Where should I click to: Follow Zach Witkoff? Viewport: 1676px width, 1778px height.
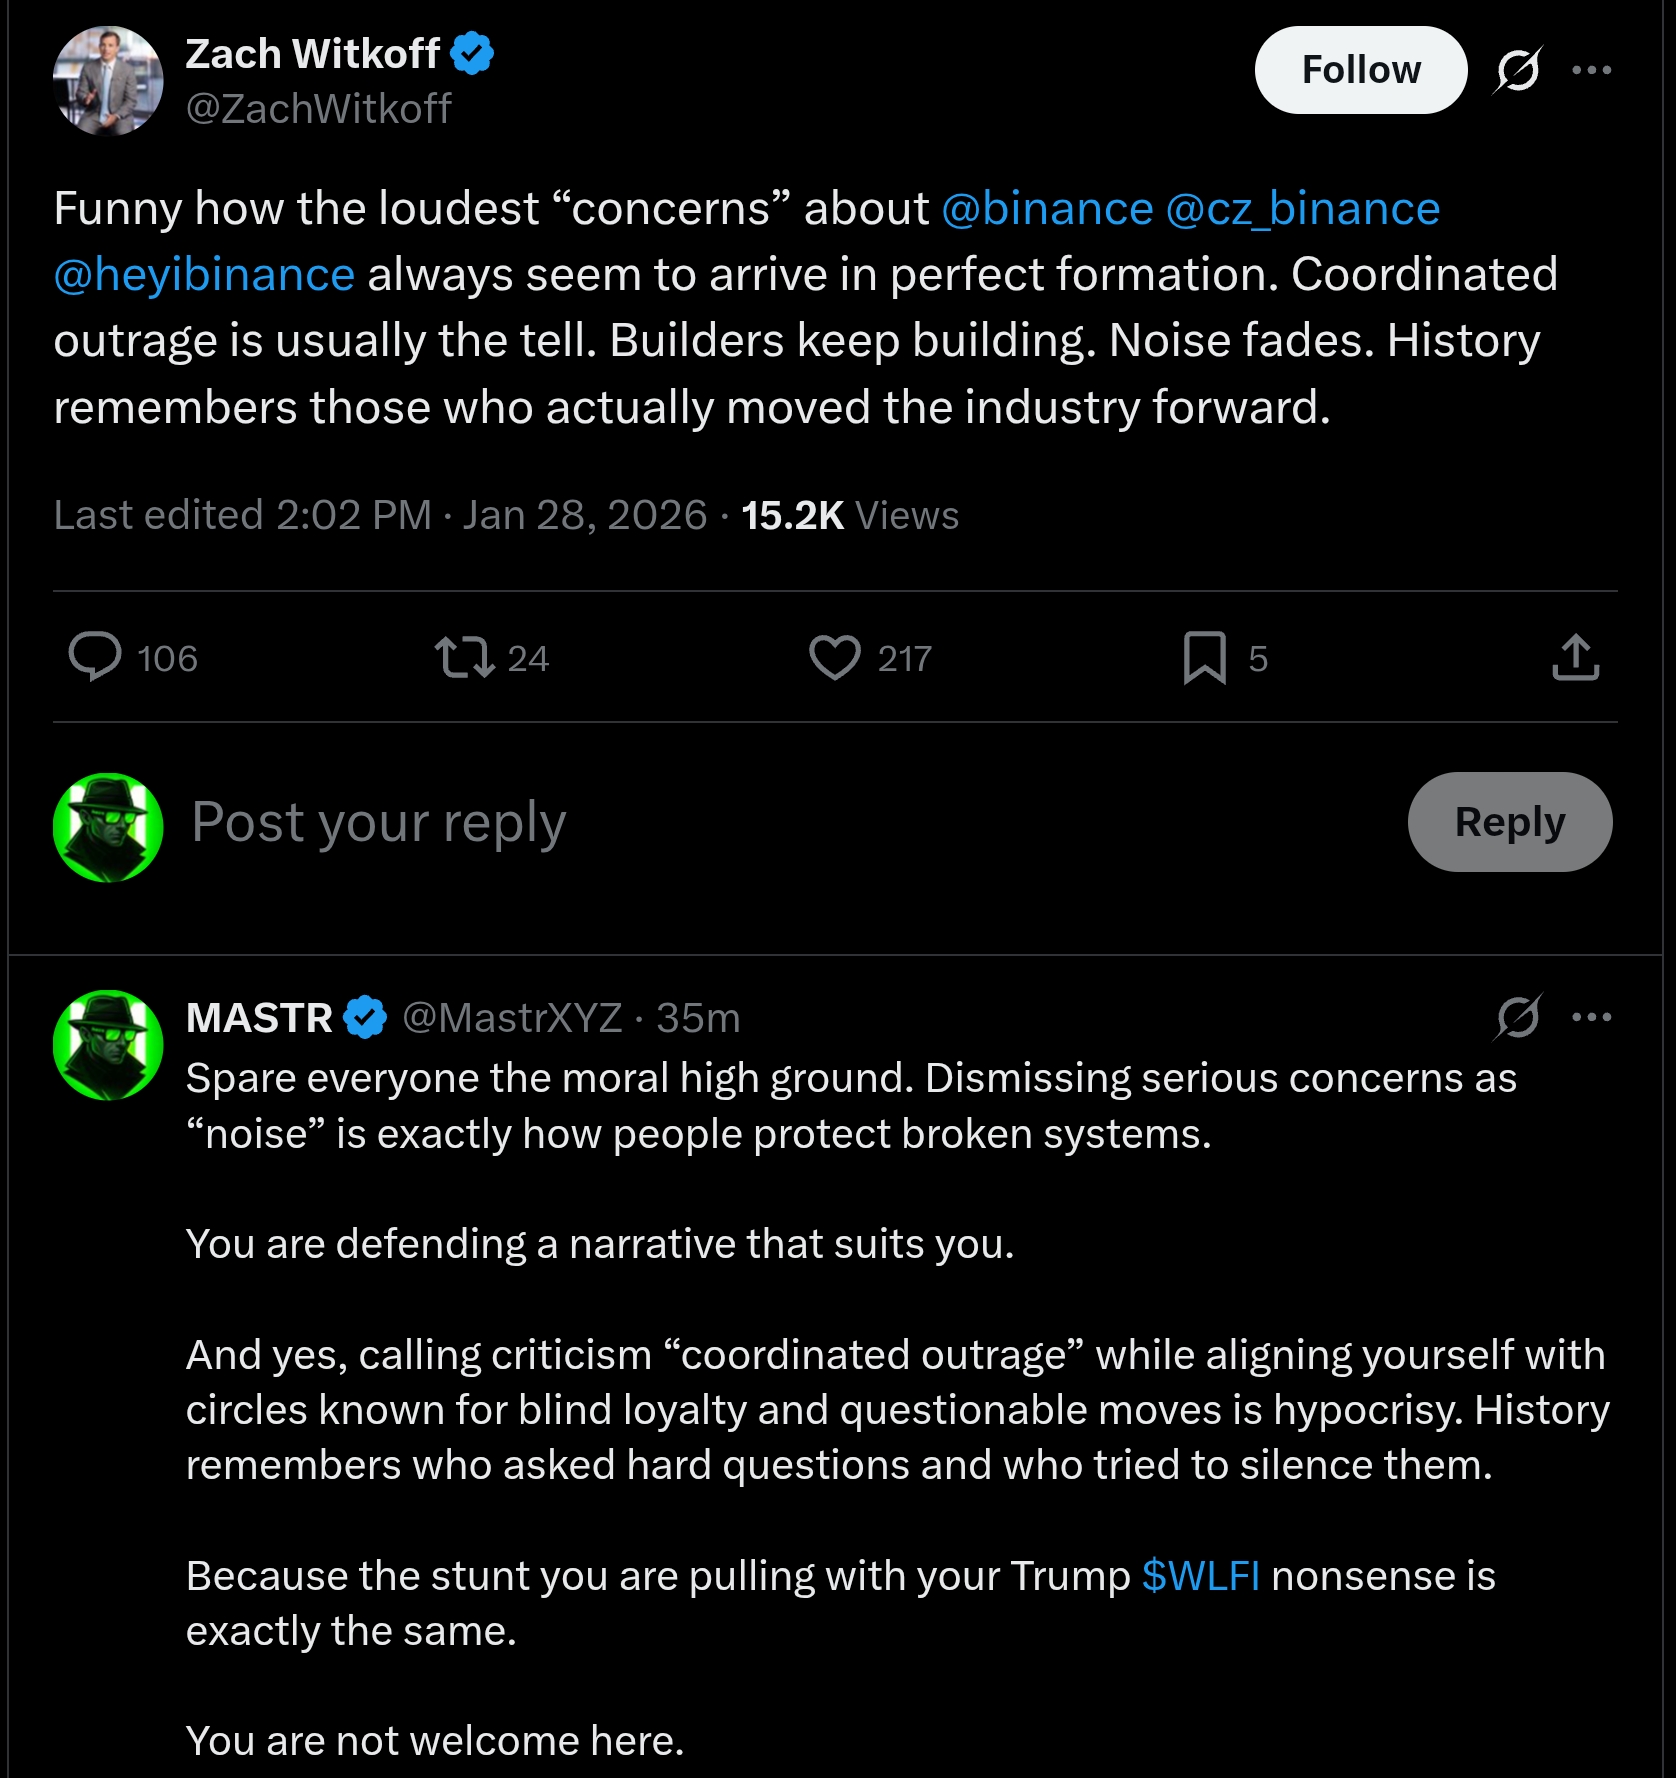coord(1360,70)
